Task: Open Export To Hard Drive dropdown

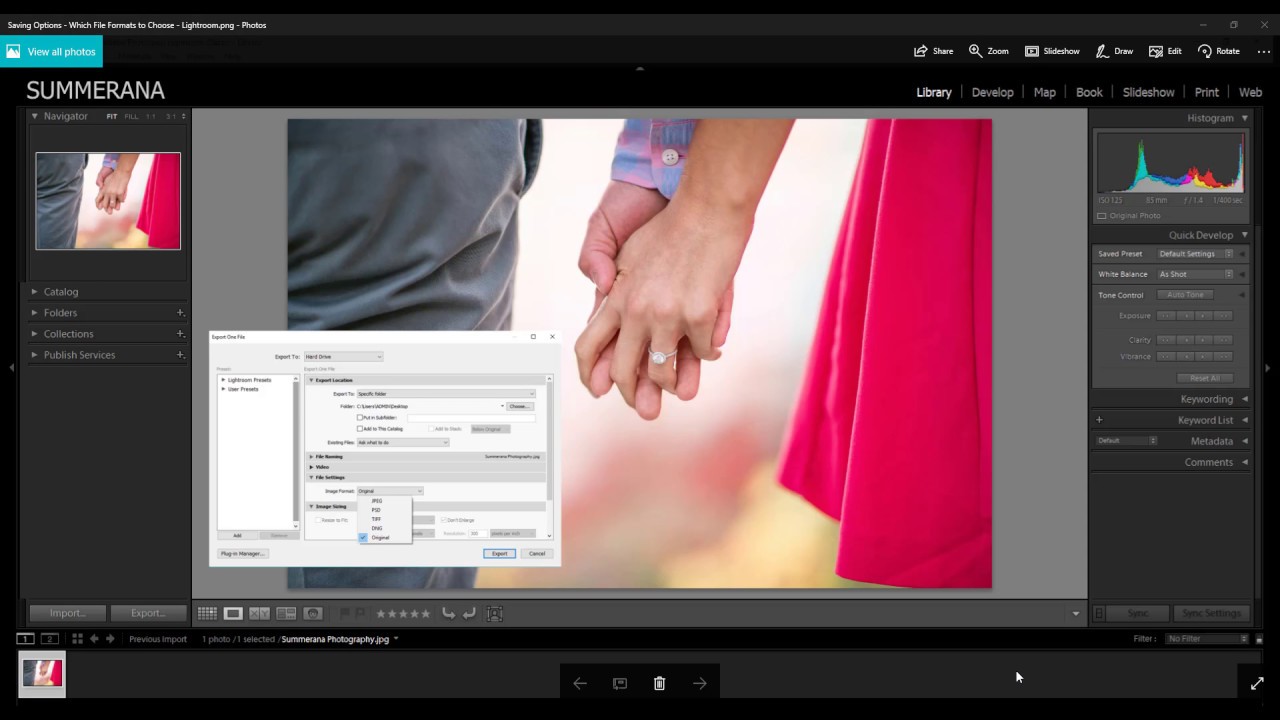Action: coord(343,357)
